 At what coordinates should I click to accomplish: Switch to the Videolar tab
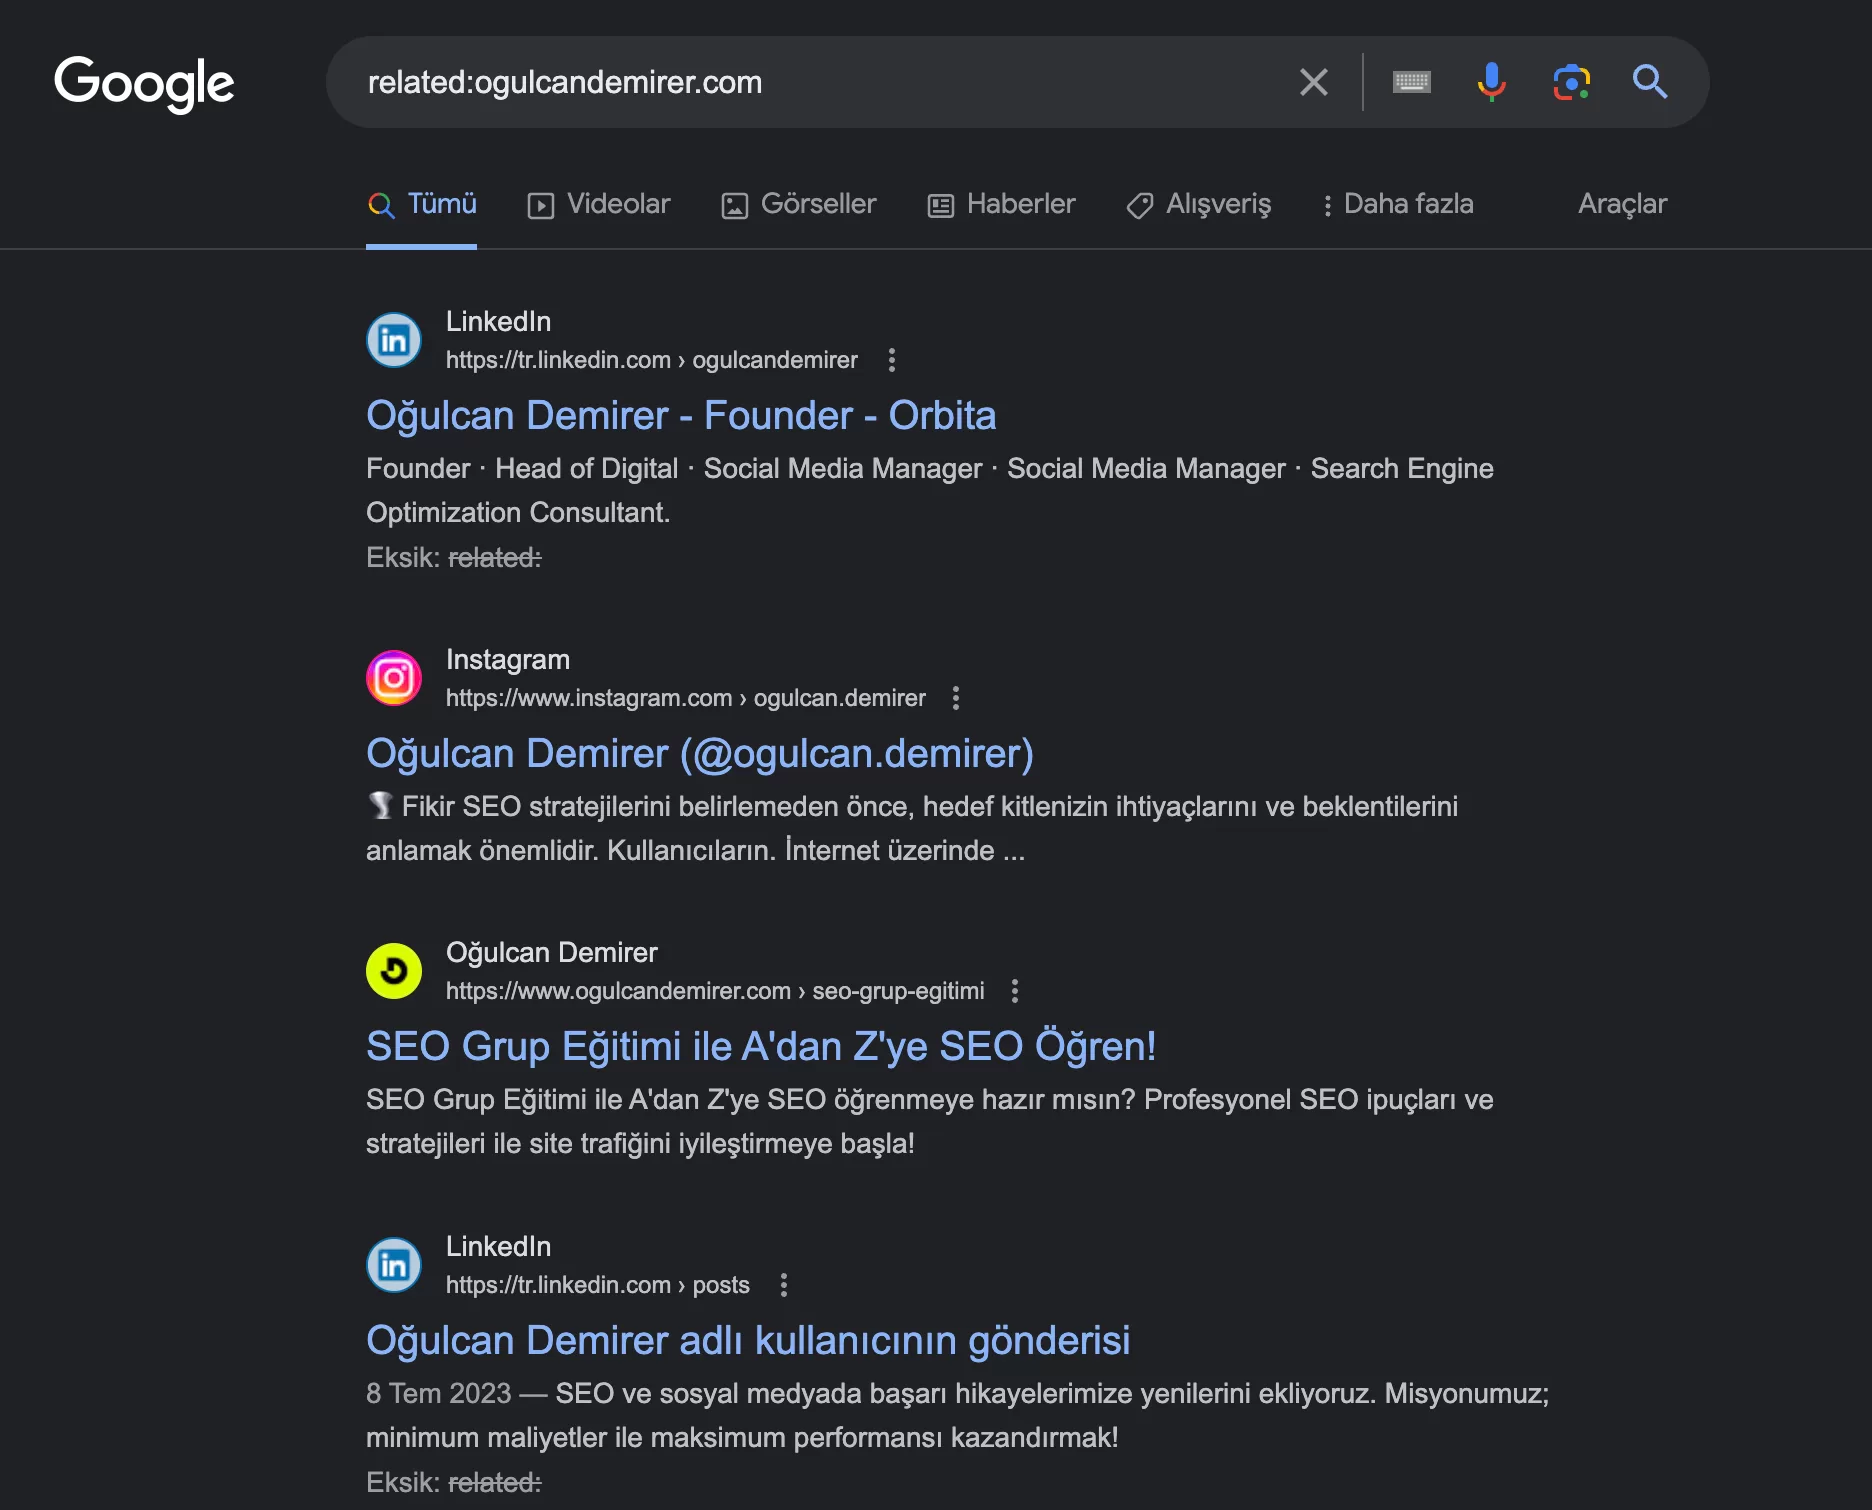[x=599, y=204]
